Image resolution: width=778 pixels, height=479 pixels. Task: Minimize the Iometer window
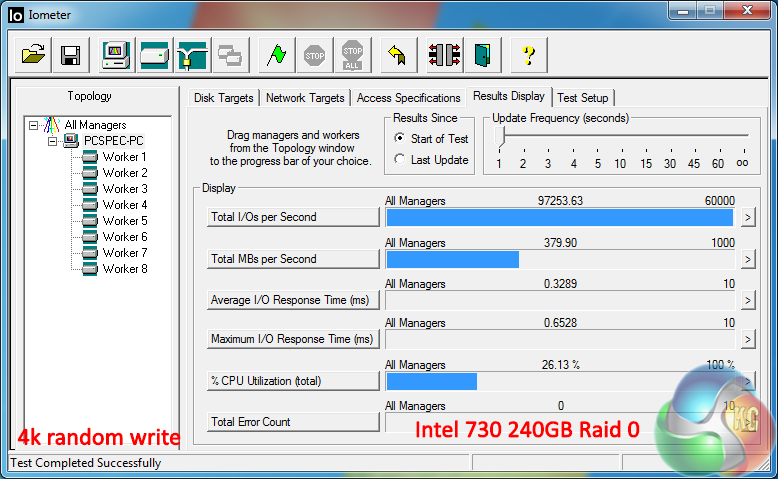[683, 10]
